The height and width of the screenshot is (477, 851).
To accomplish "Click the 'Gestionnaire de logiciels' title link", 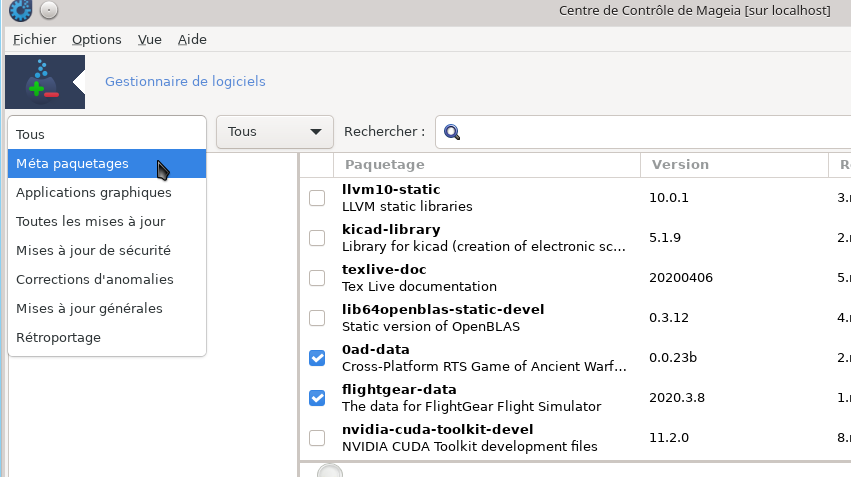I will pos(185,81).
